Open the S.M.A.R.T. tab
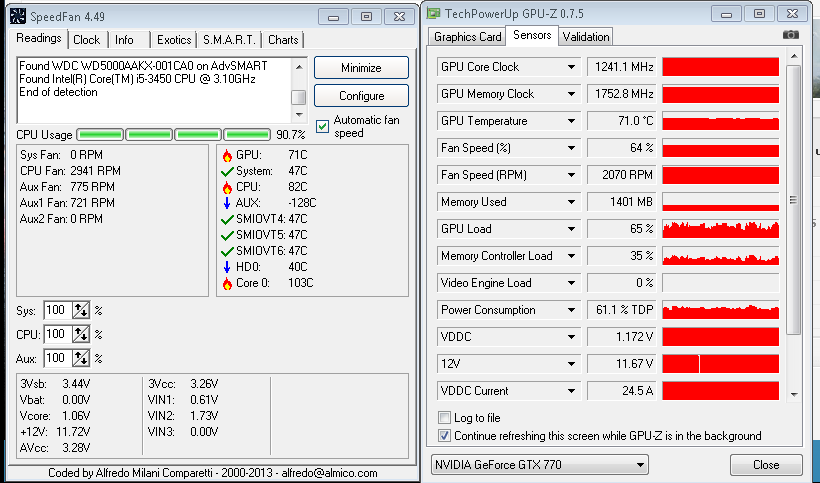The width and height of the screenshot is (820, 483). (x=230, y=40)
